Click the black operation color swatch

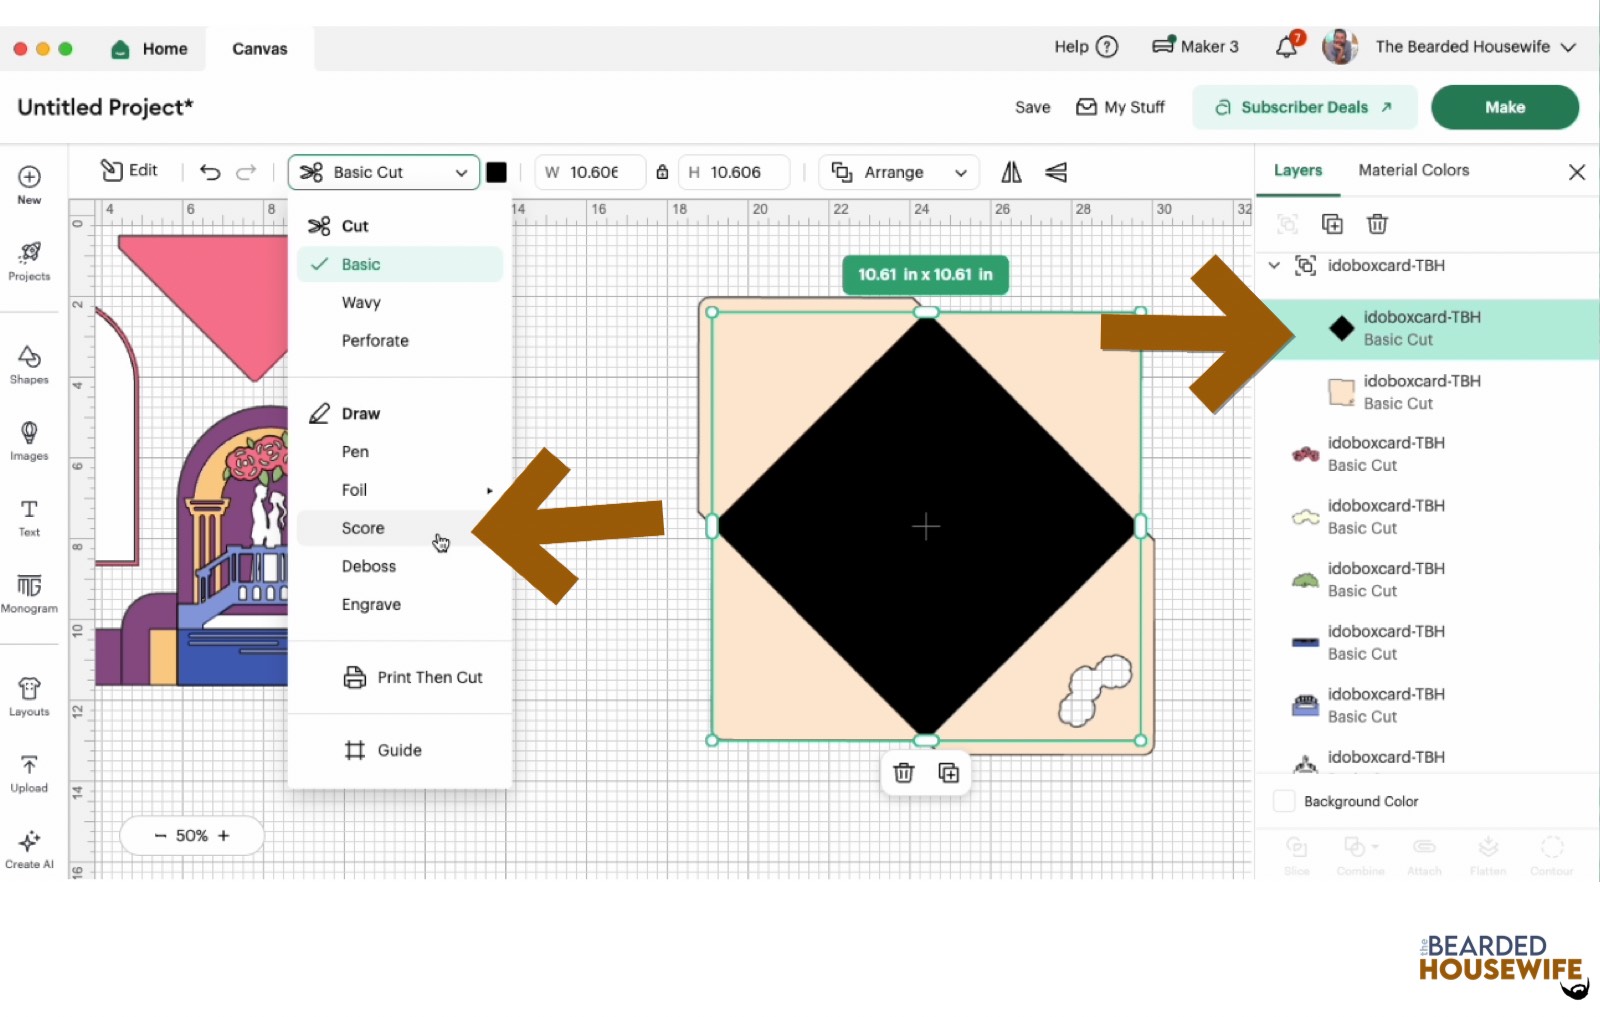497,172
